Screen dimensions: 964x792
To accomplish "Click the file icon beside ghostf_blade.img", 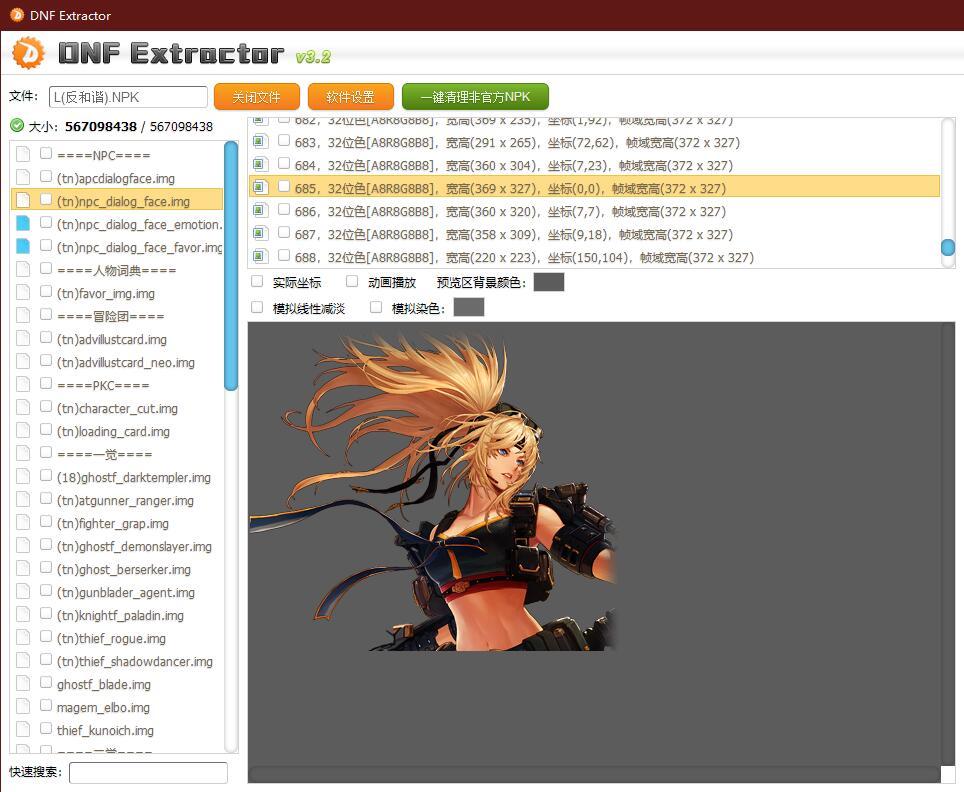I will (x=22, y=684).
